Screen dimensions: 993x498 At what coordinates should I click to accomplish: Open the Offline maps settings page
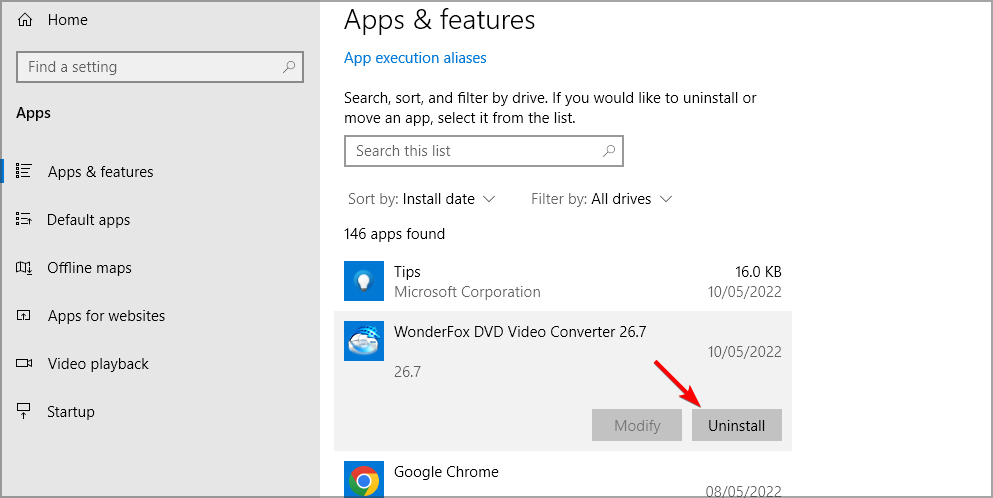pyautogui.click(x=89, y=267)
